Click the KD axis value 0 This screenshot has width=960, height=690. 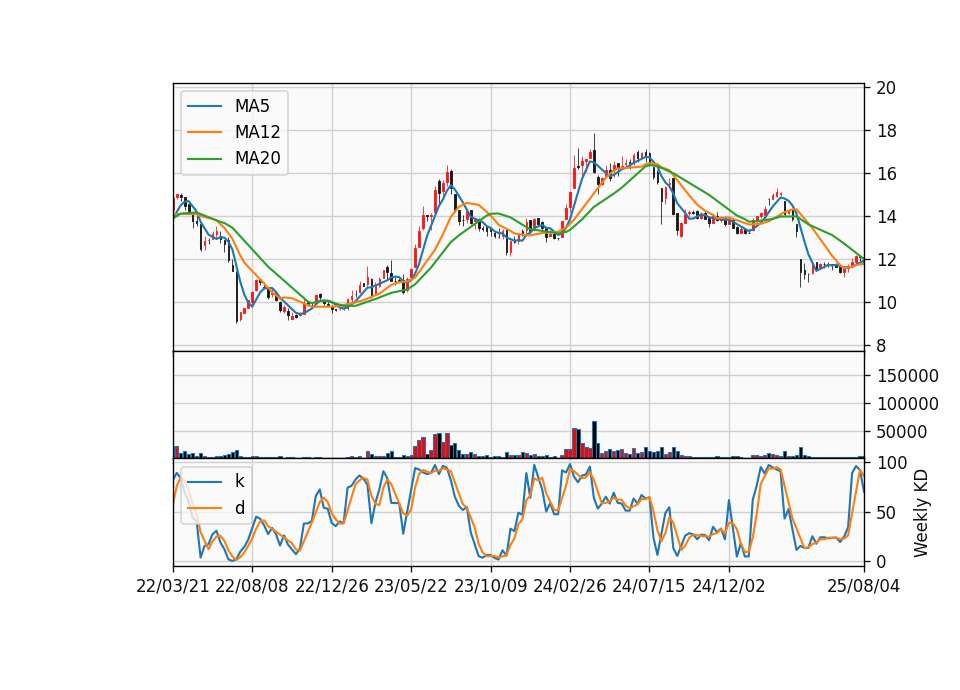point(881,561)
